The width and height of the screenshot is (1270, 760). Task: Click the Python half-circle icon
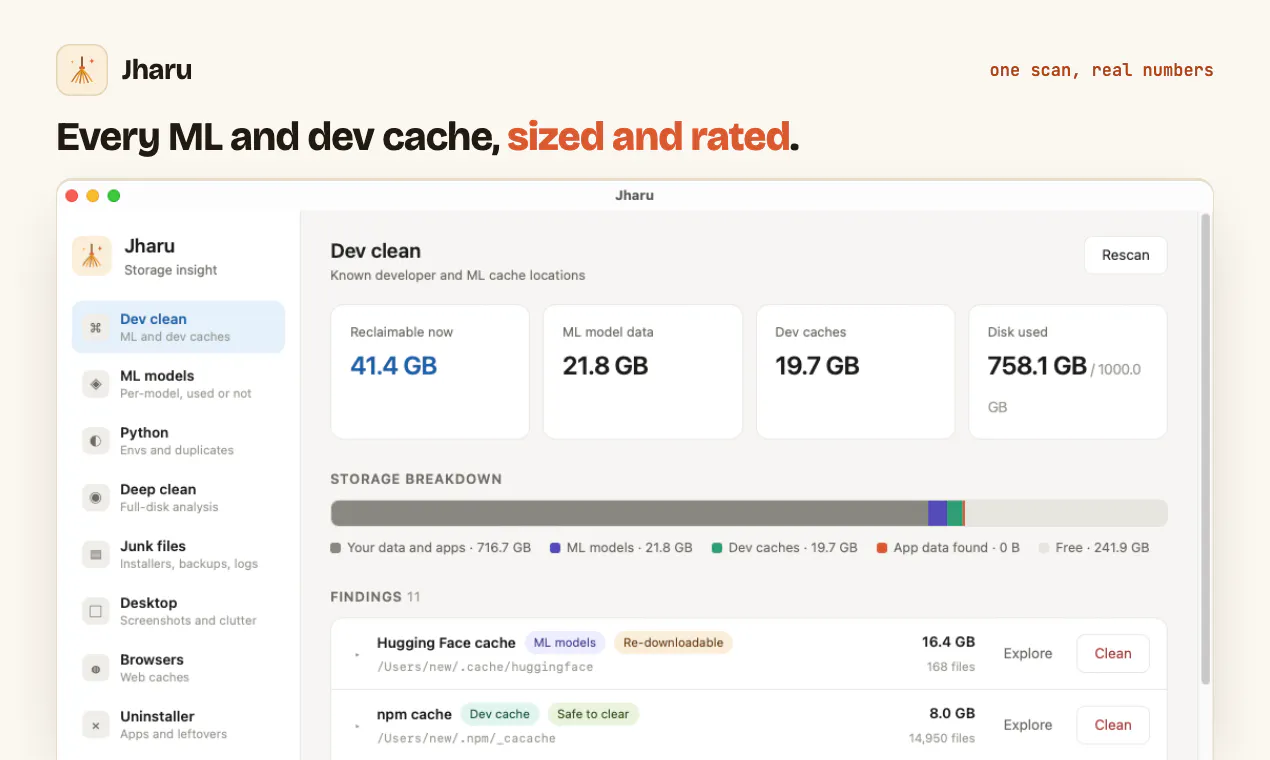click(96, 441)
